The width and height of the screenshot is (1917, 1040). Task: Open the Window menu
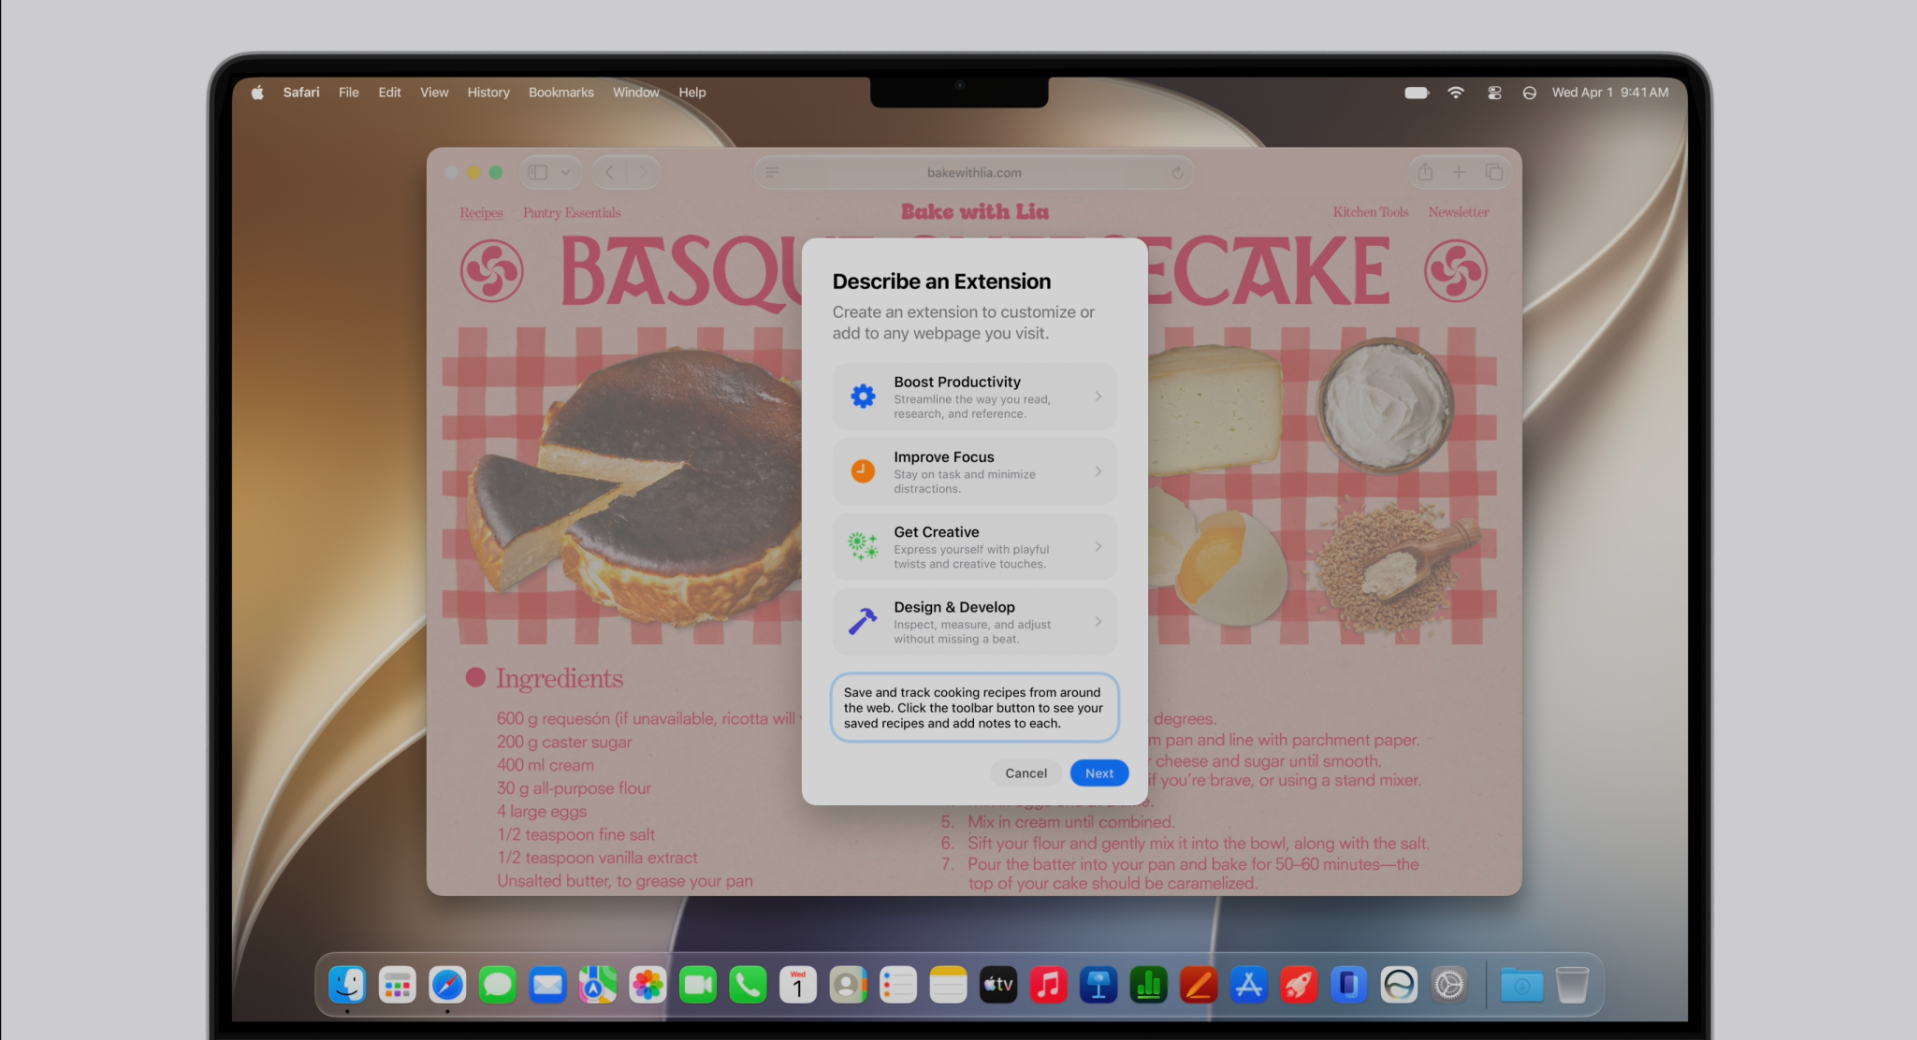636,92
